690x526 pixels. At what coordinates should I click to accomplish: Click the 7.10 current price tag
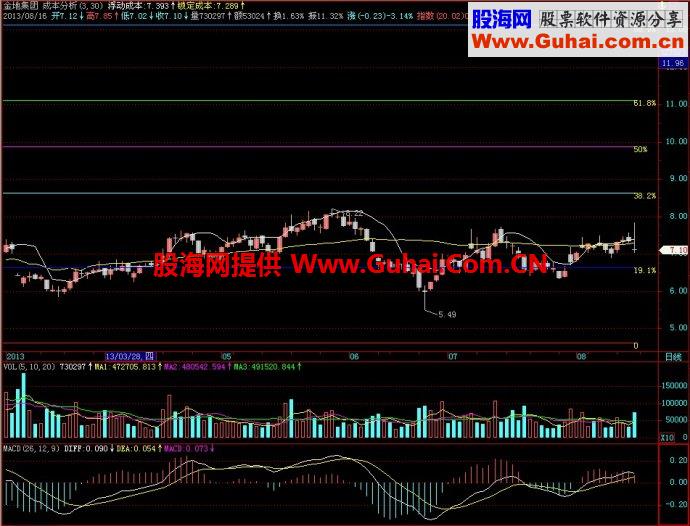[x=675, y=250]
